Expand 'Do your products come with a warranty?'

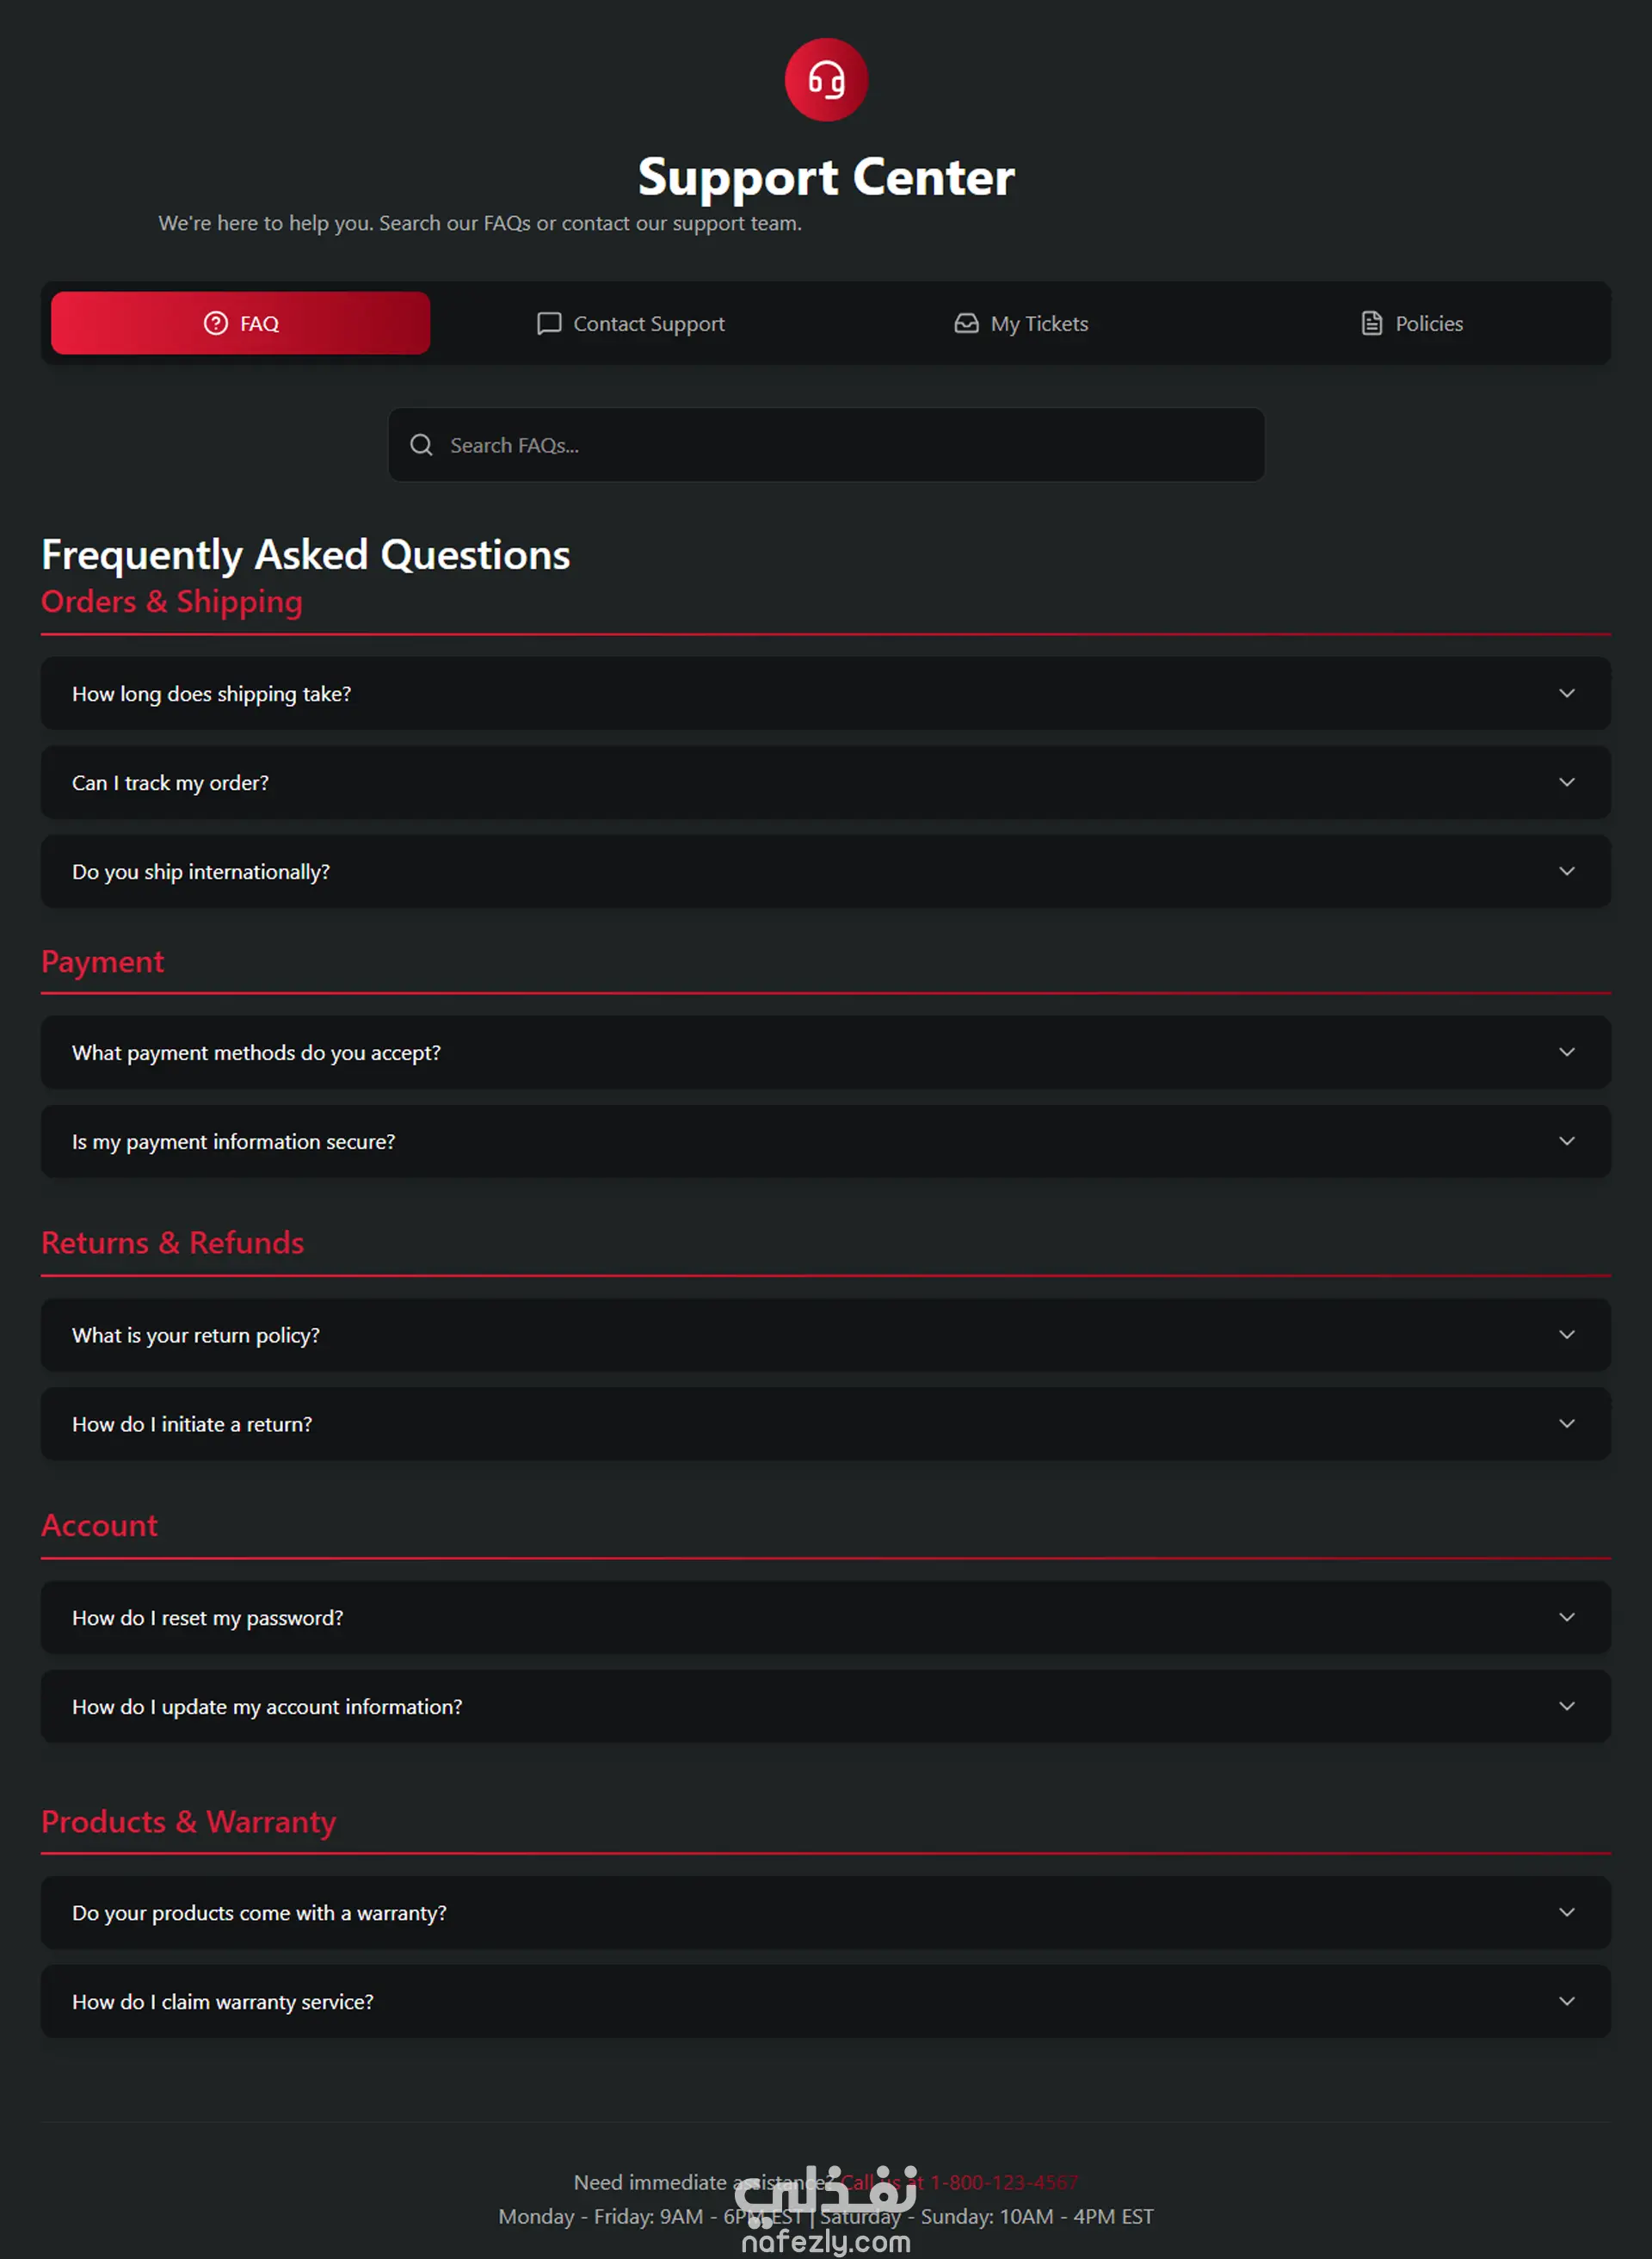pyautogui.click(x=826, y=1912)
